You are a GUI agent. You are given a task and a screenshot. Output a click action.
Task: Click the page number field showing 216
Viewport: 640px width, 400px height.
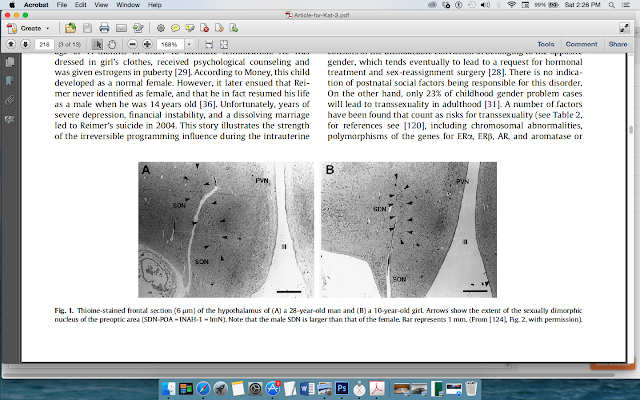click(44, 44)
